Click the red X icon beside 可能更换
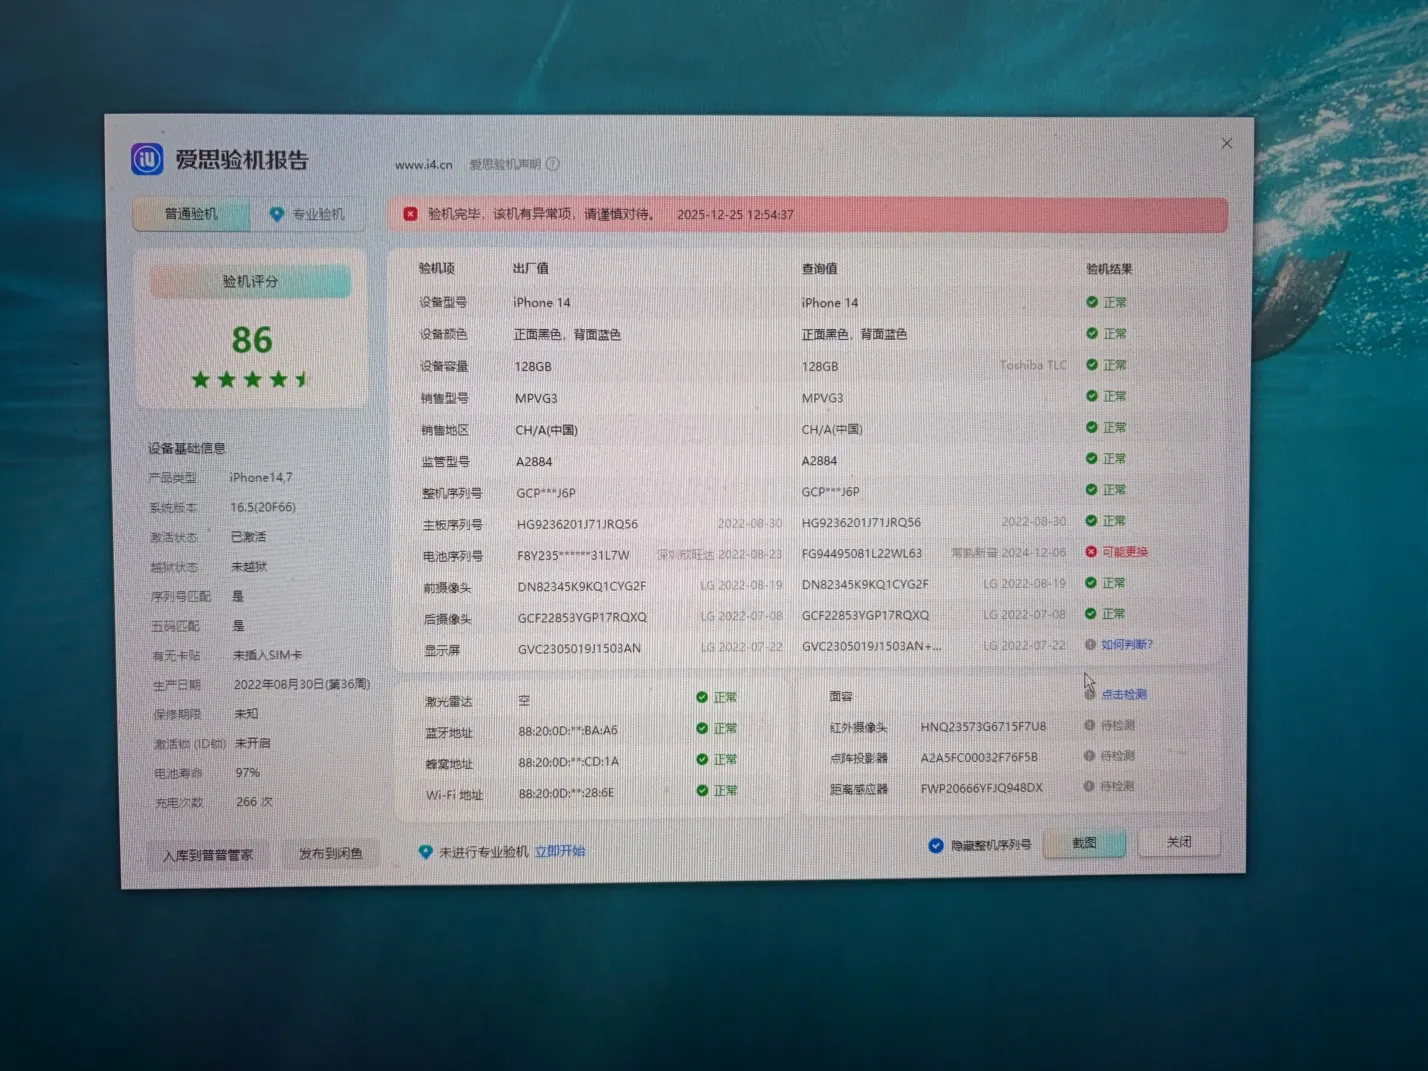Viewport: 1428px width, 1071px height. 1091,552
